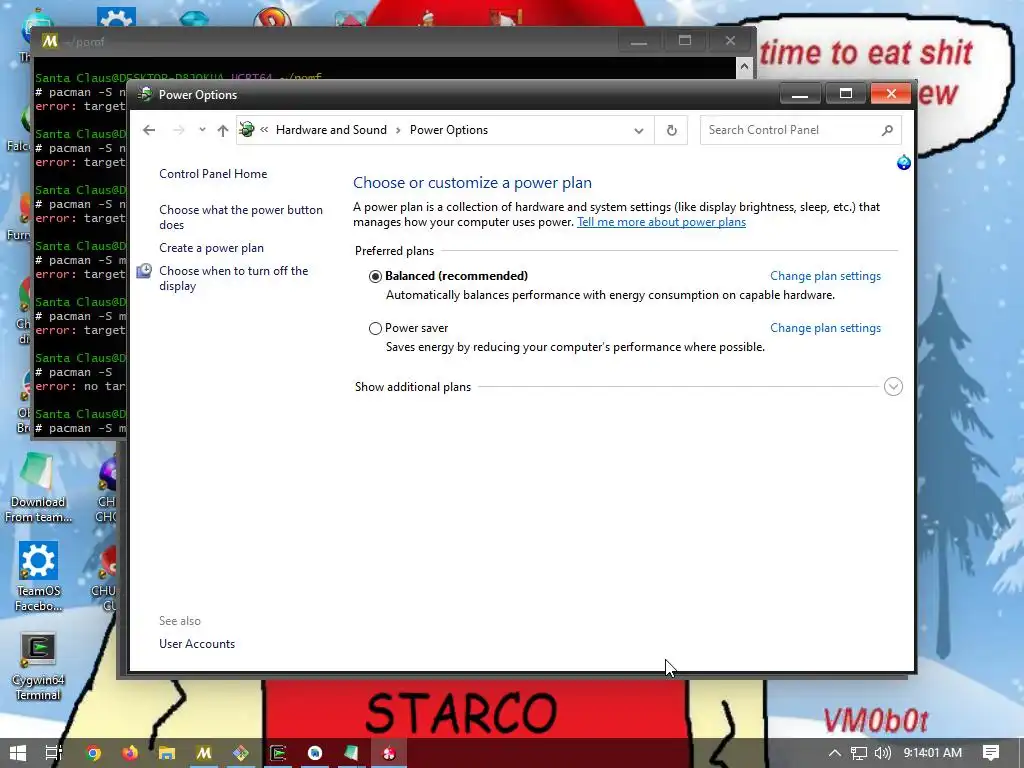Change plan settings for Balanced plan
1024x768 pixels.
point(825,276)
